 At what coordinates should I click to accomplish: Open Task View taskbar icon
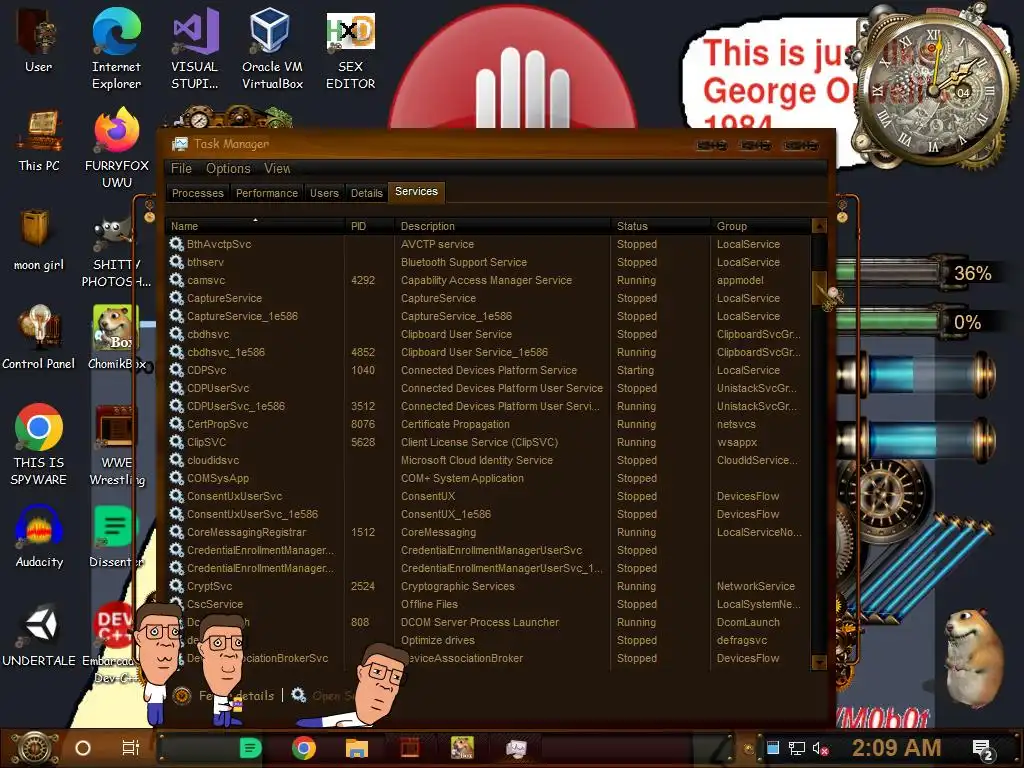tap(131, 748)
